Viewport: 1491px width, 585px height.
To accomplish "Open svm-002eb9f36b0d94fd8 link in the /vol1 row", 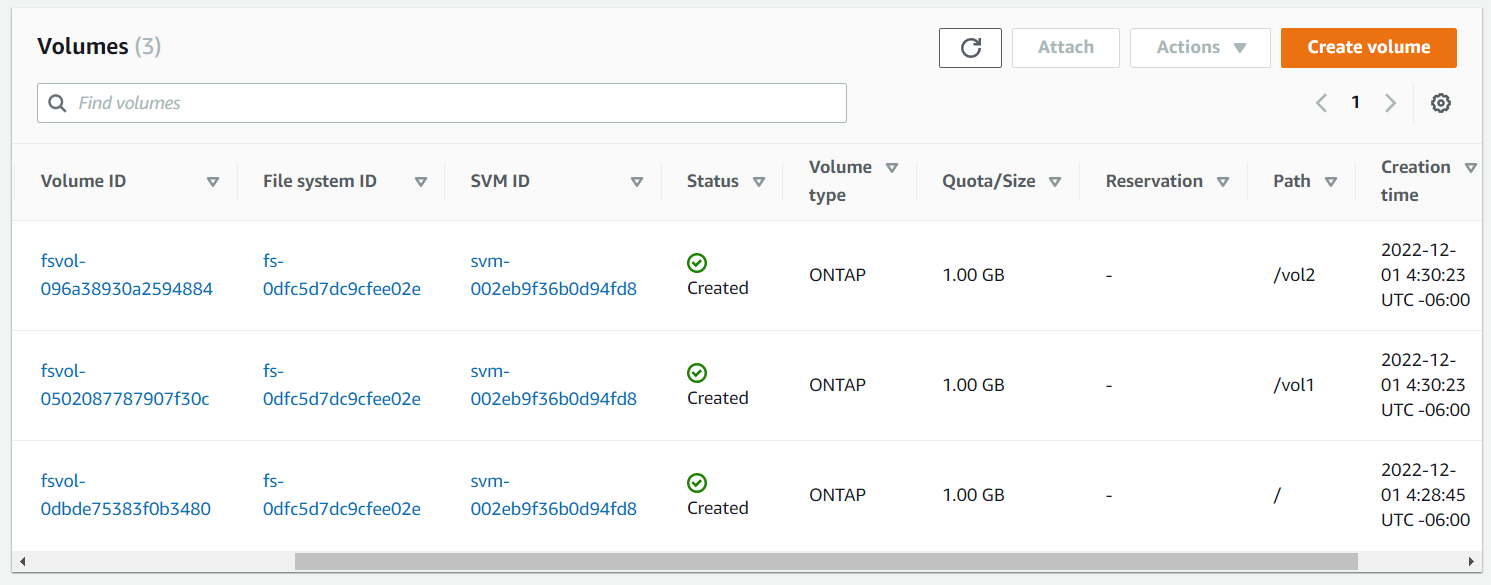I will [553, 385].
